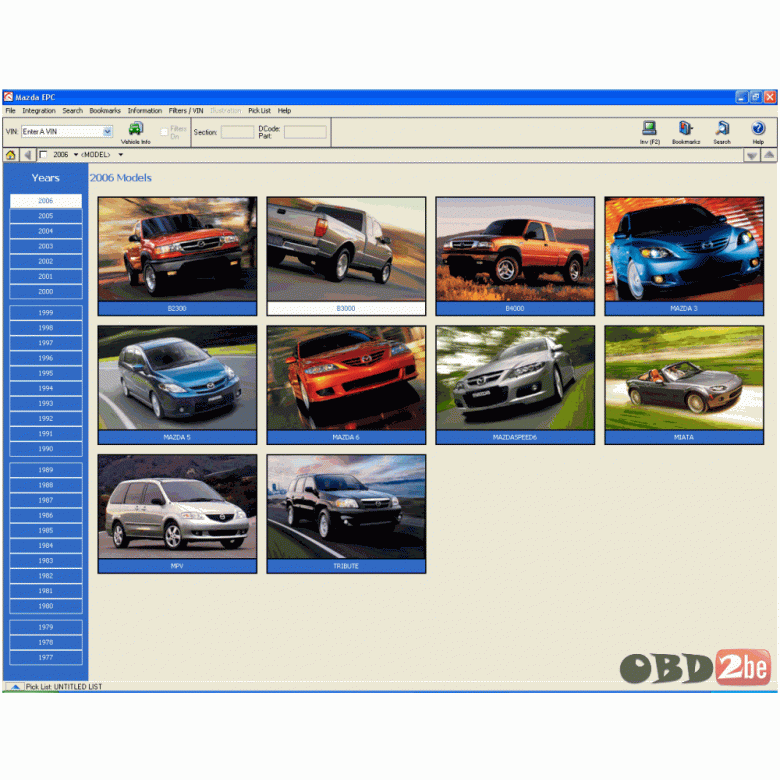
Task: Select year 1982 in the Years list
Action: click(x=46, y=576)
